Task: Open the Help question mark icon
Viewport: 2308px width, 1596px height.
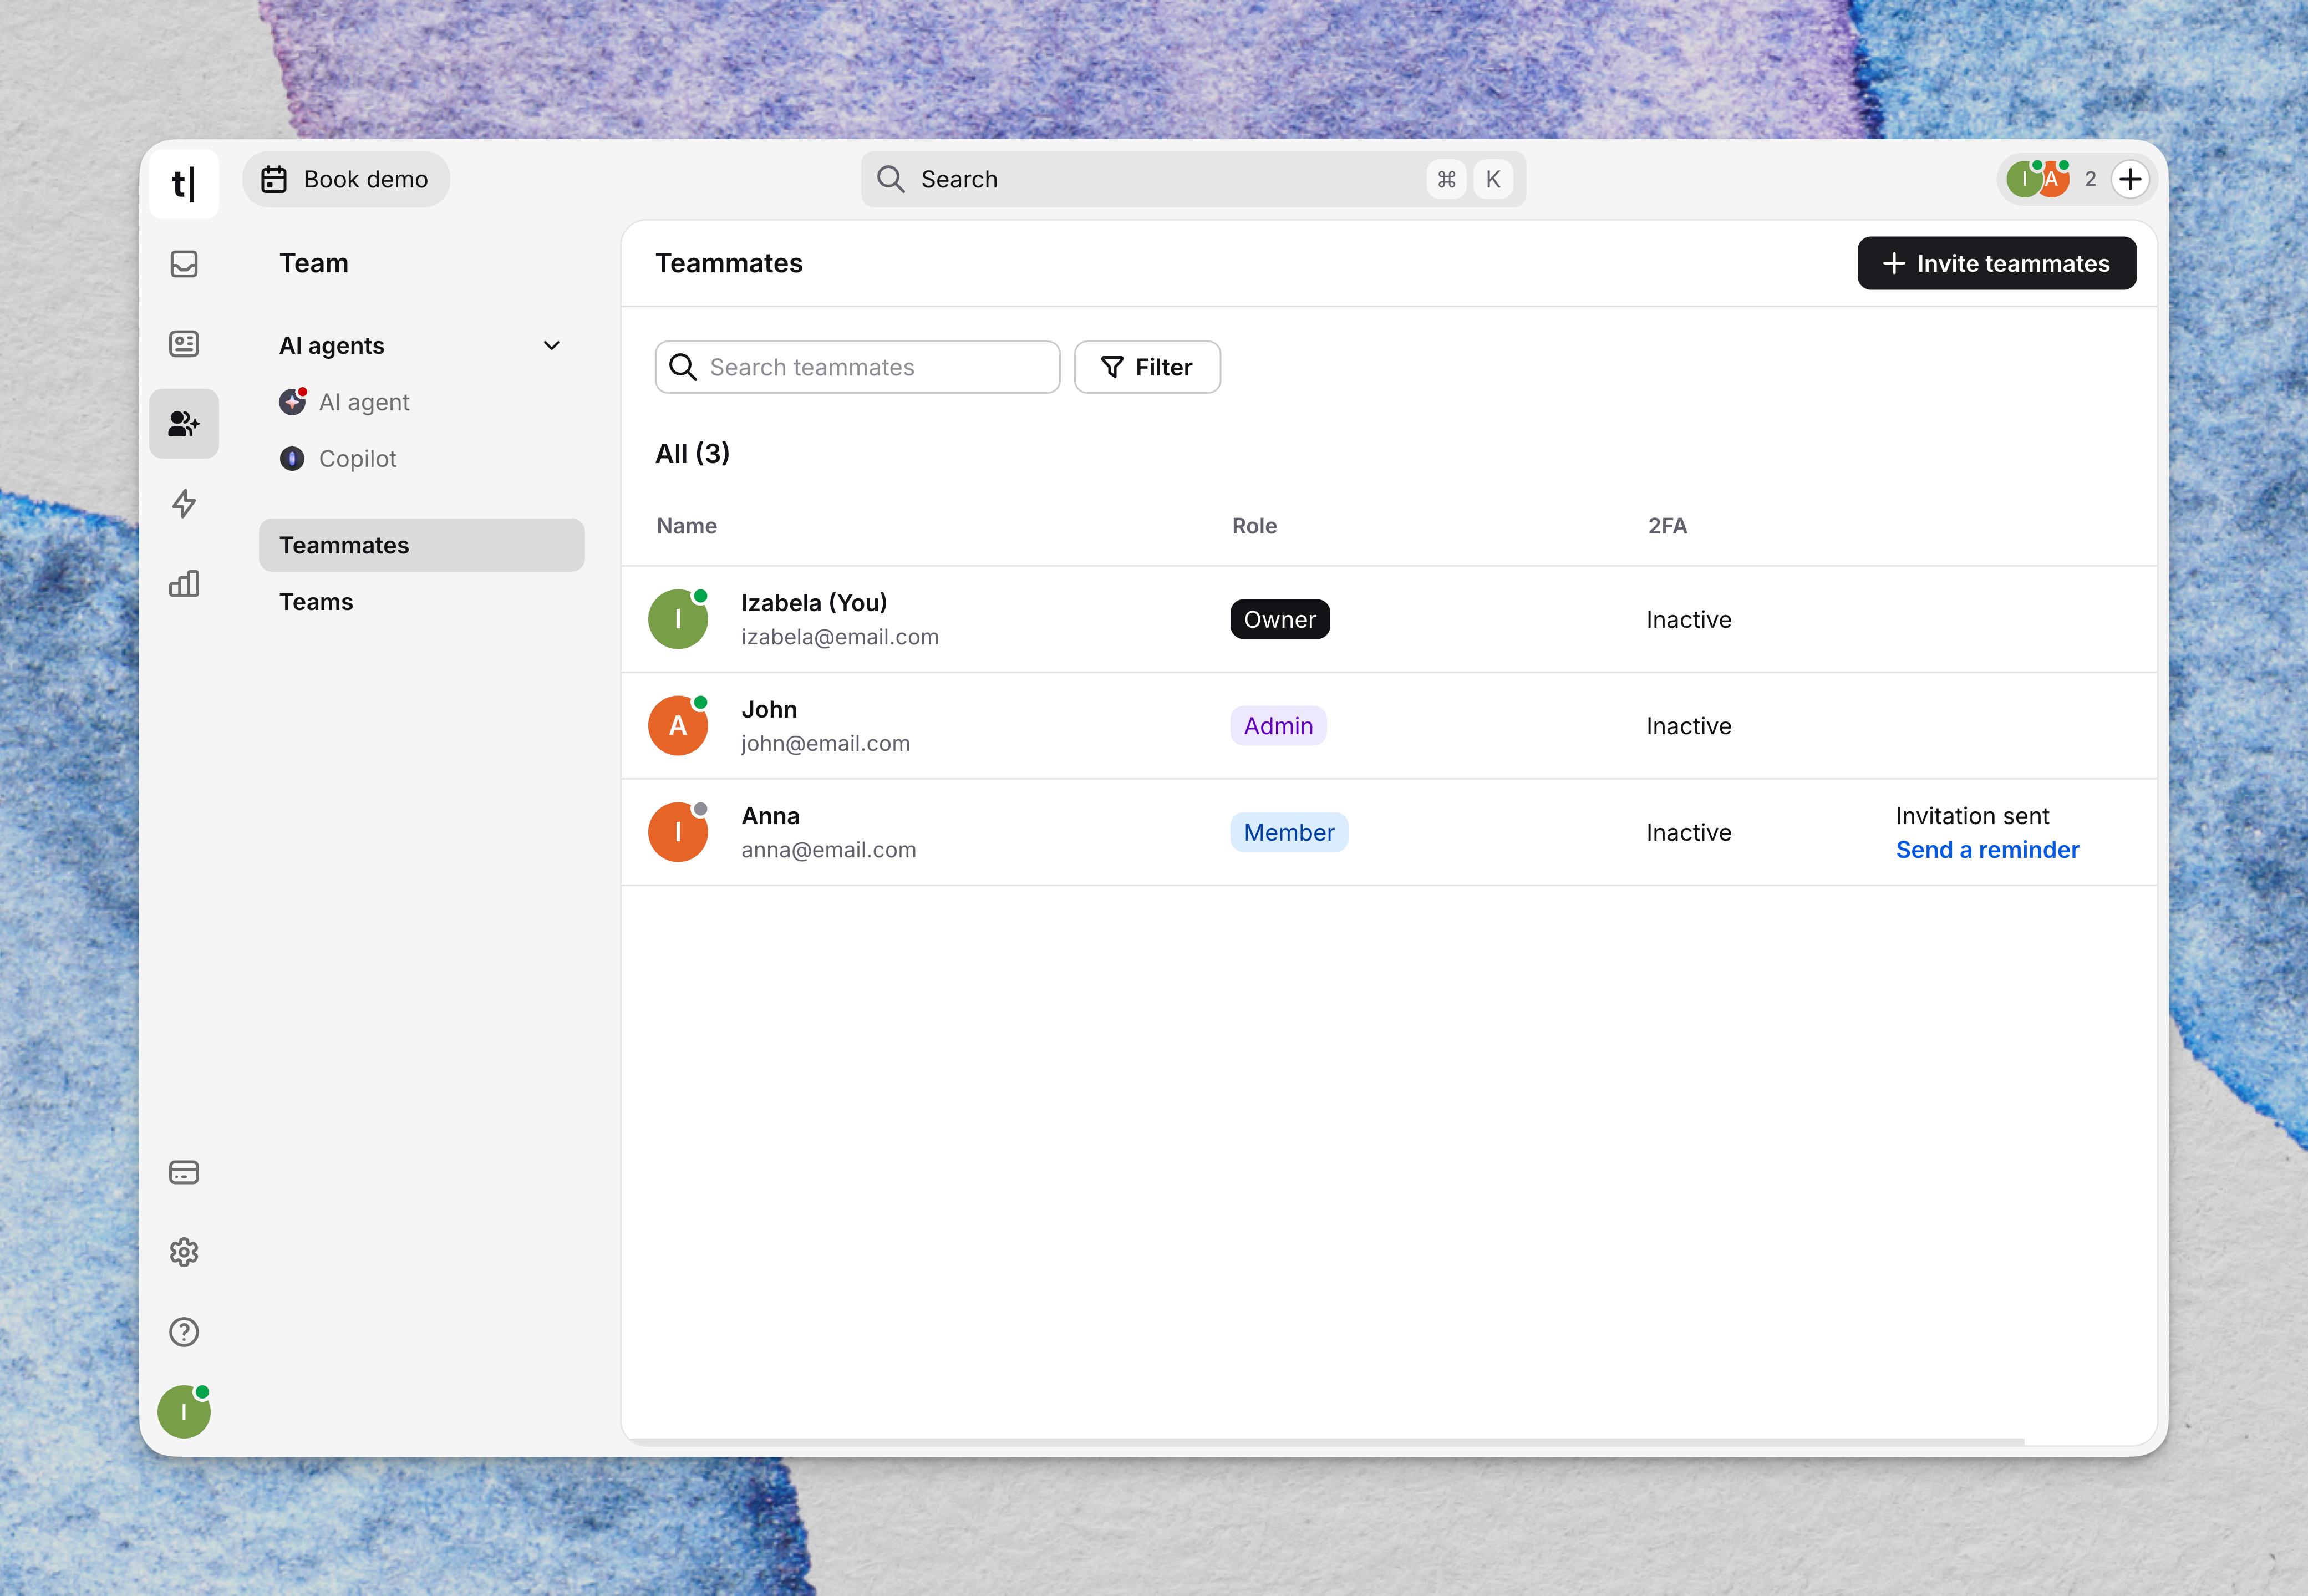Action: (x=184, y=1332)
